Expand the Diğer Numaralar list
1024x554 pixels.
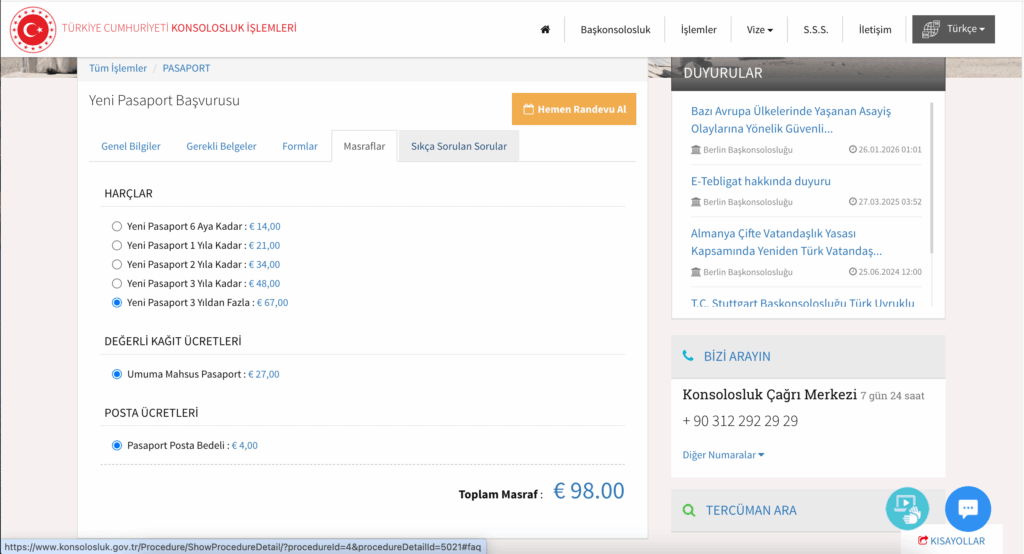coord(723,455)
